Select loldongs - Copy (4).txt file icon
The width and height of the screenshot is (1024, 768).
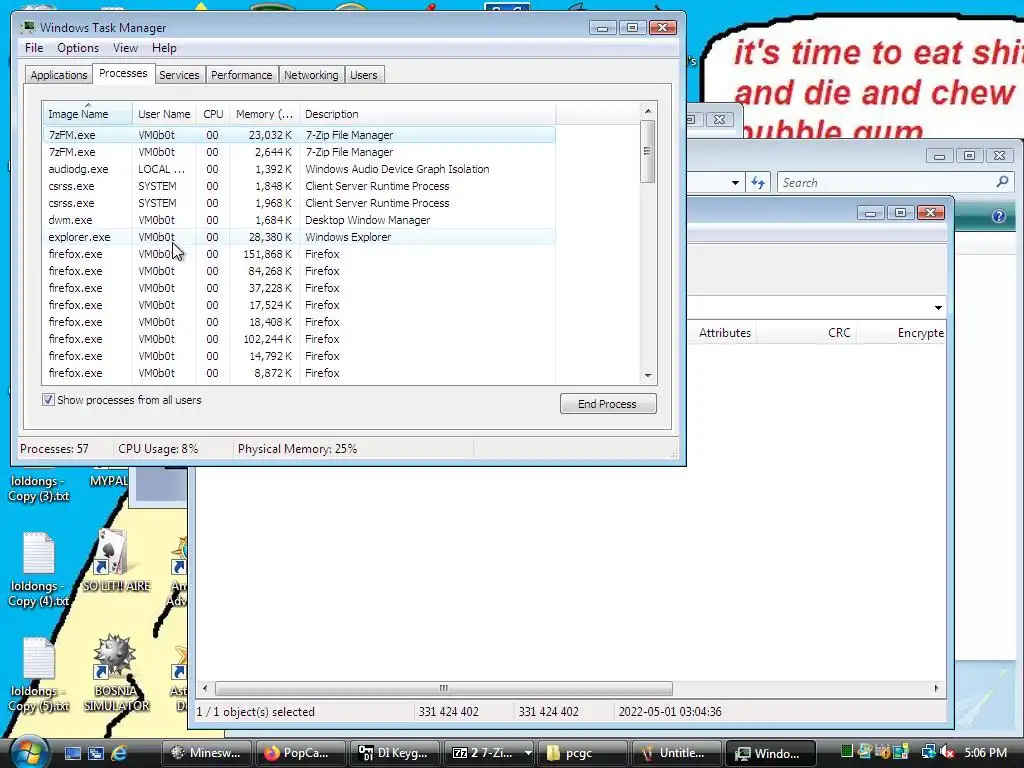click(x=38, y=569)
